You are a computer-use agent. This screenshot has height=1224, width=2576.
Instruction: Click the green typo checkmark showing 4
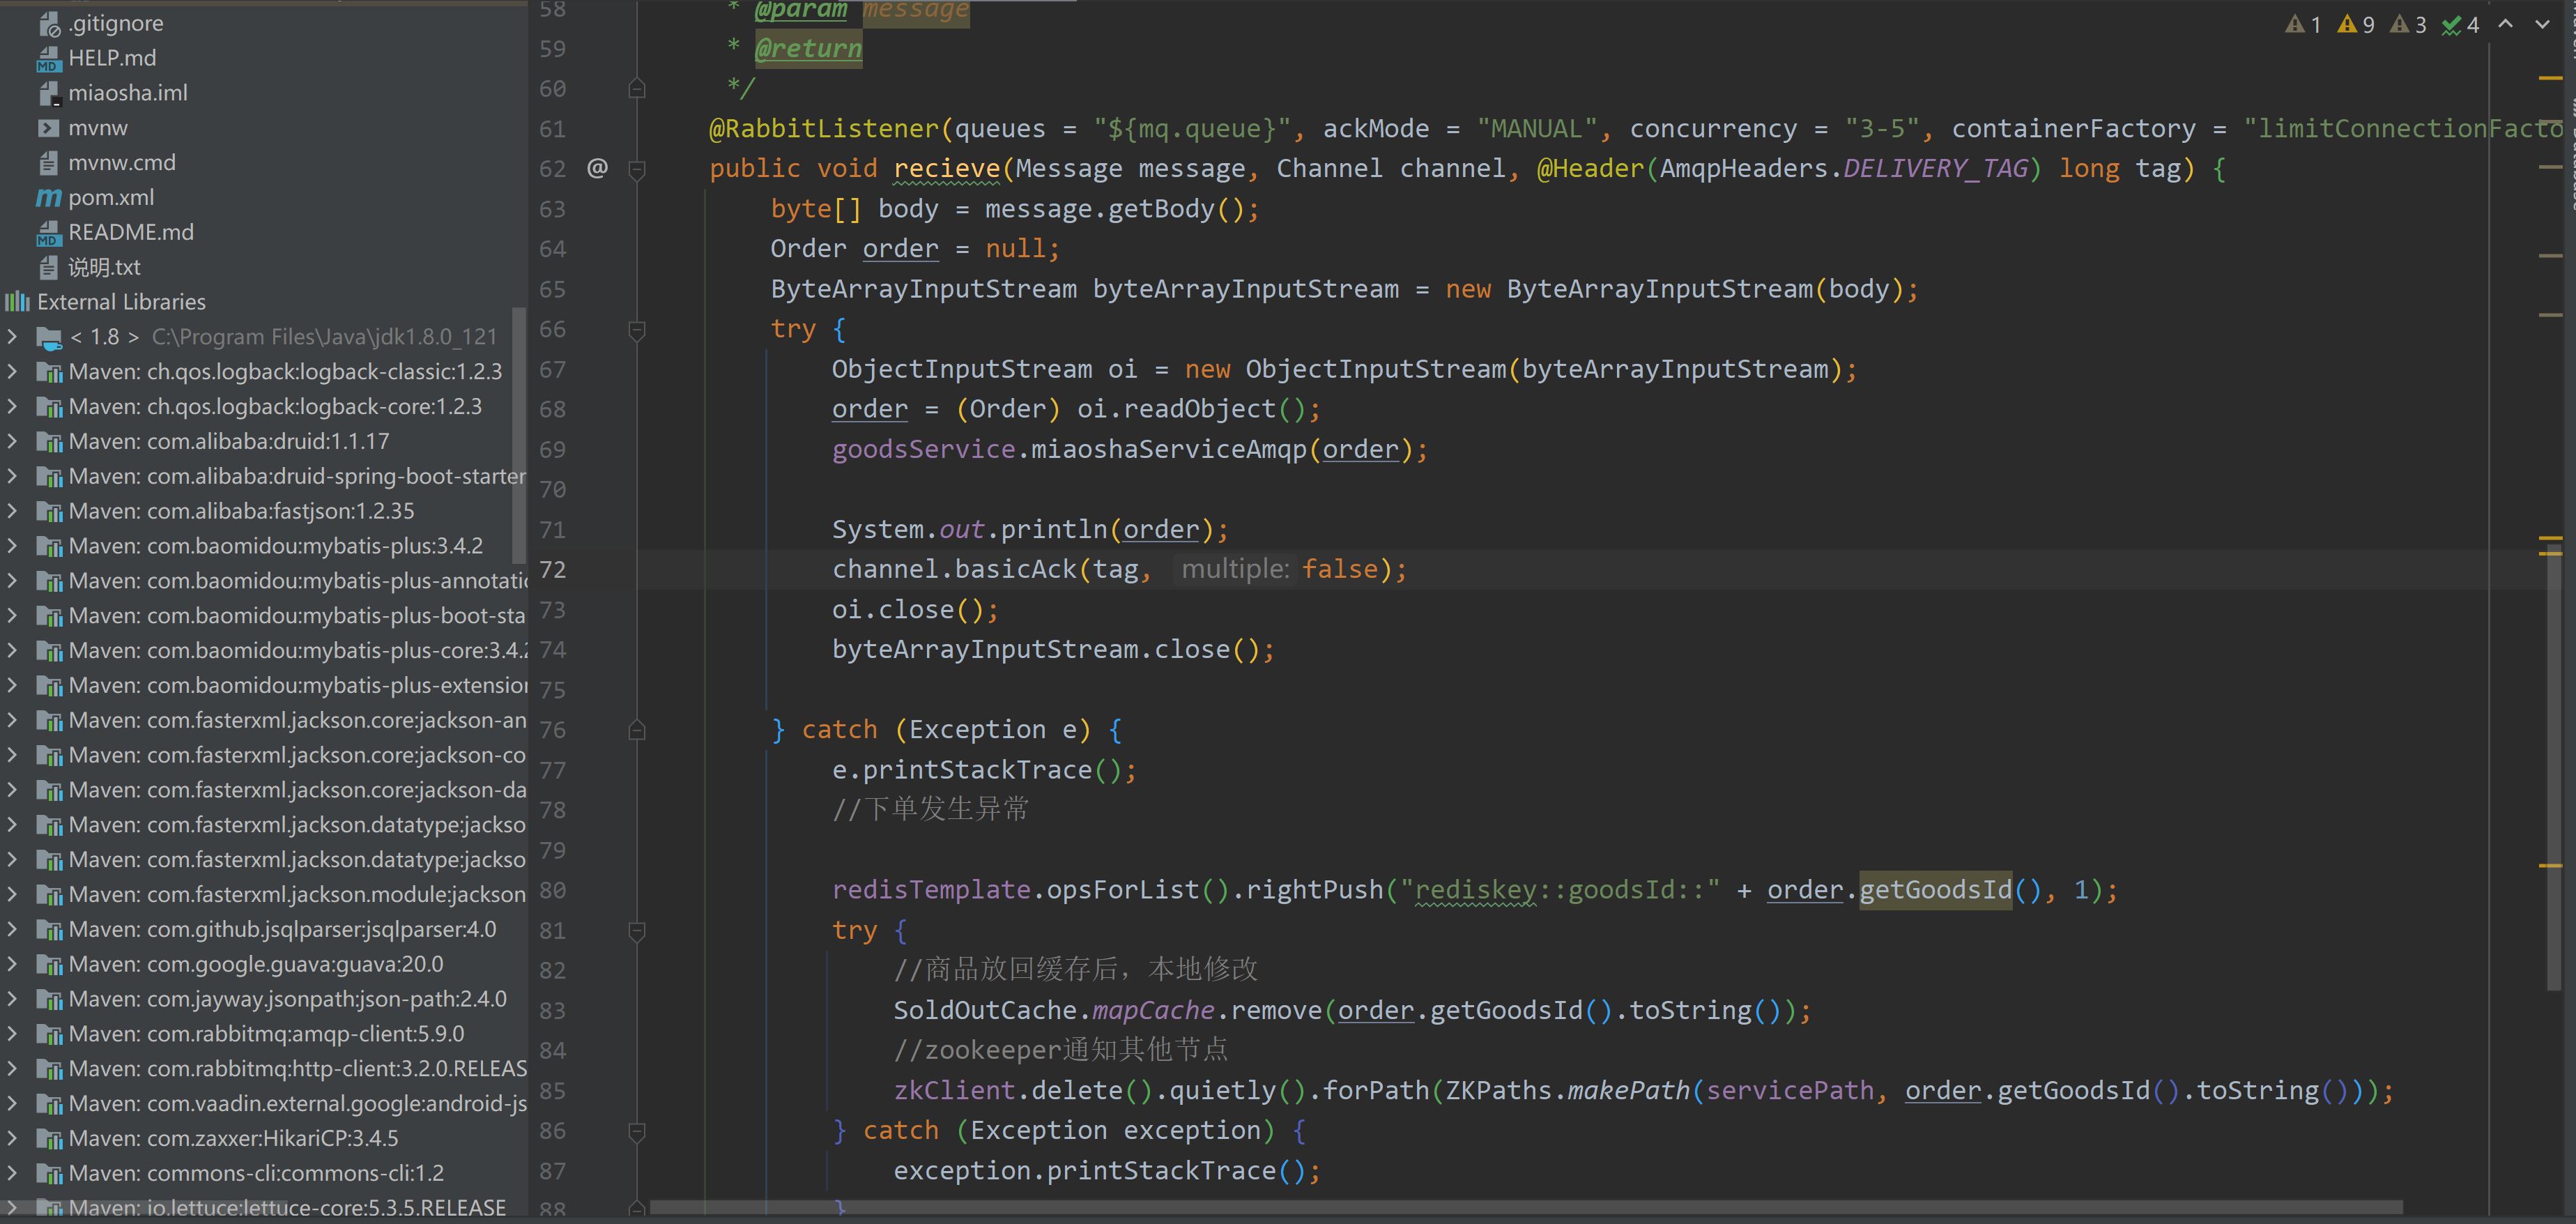pyautogui.click(x=2461, y=24)
